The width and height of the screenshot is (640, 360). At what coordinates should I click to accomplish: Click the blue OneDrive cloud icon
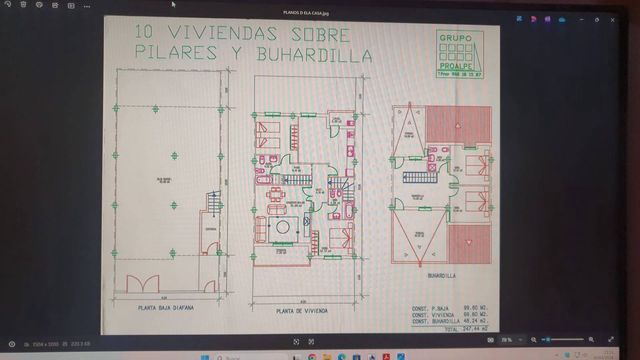562,20
